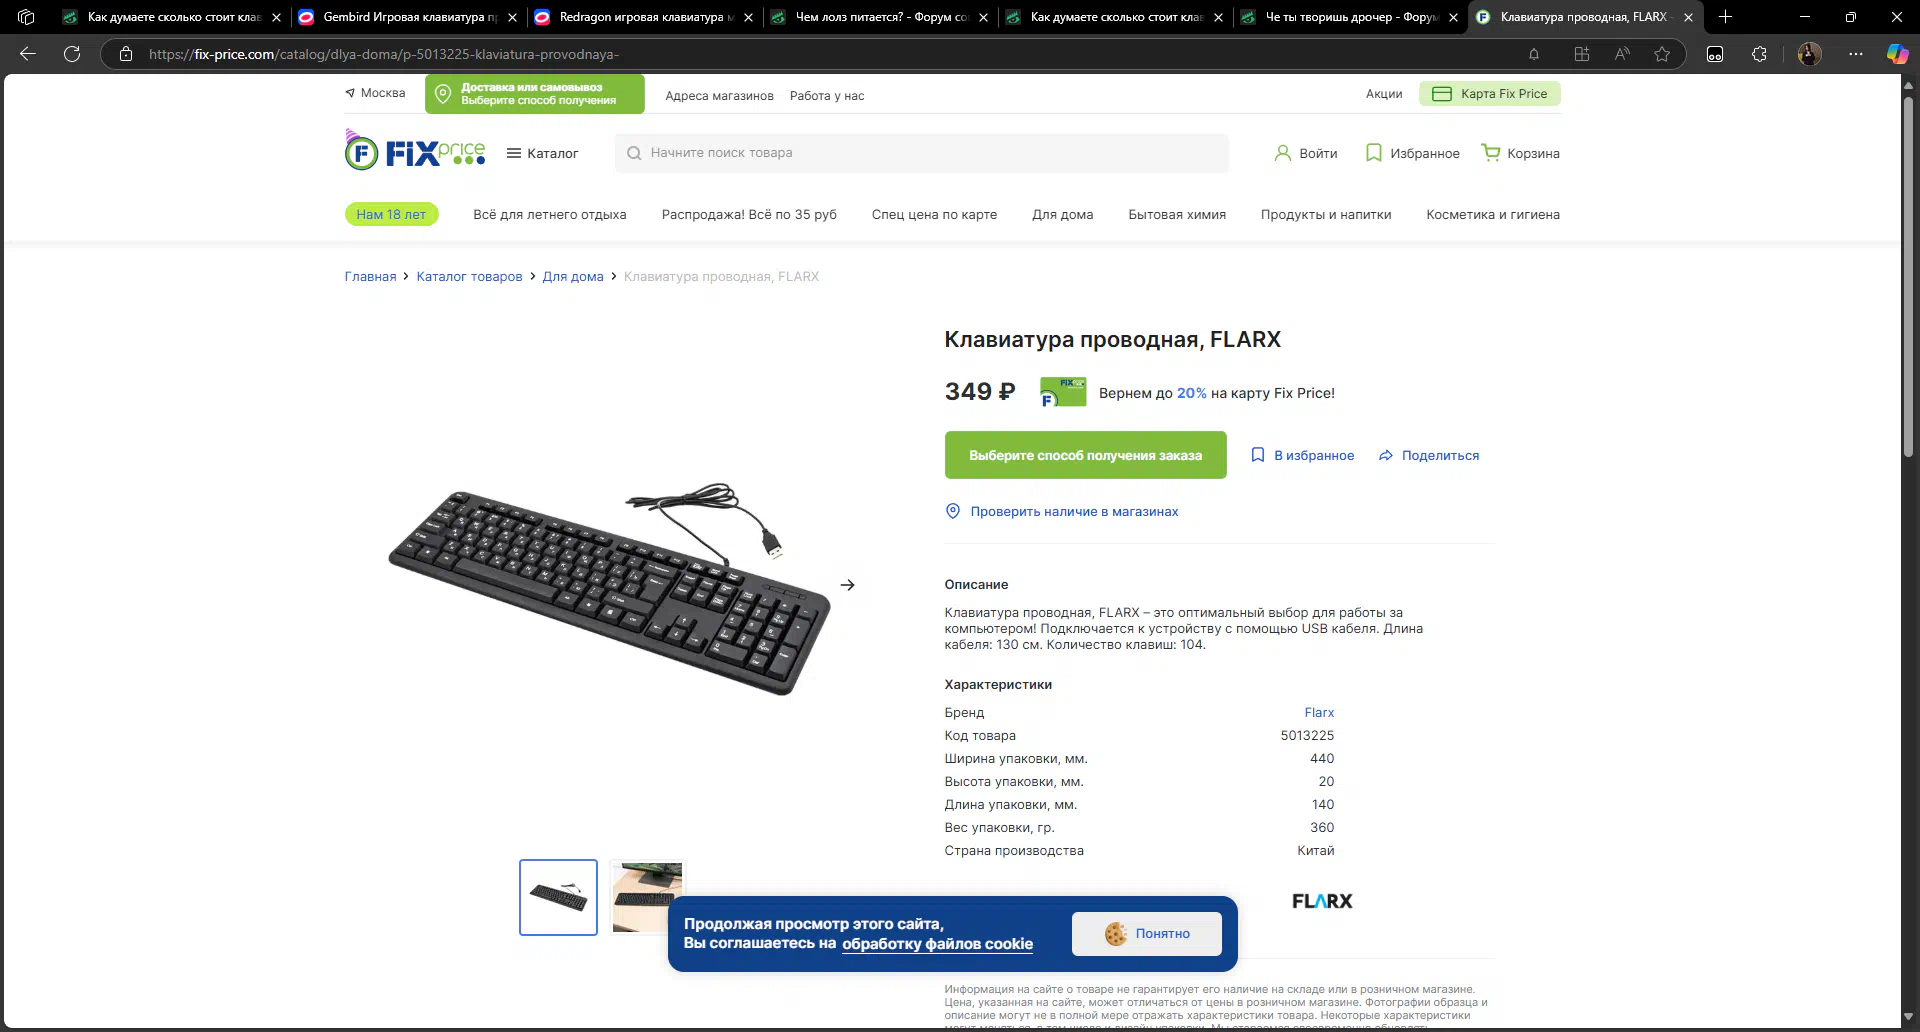This screenshot has height=1032, width=1920.
Task: Click the Войти user icon
Action: tap(1282, 153)
